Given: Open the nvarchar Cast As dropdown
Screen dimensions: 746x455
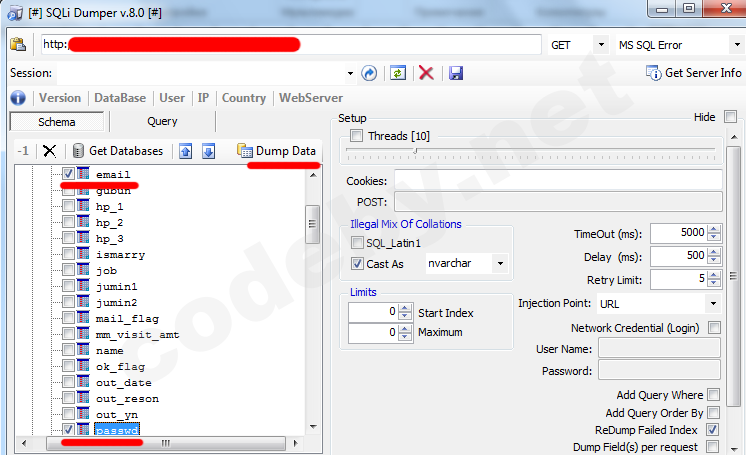Looking at the screenshot, I should coord(501,263).
